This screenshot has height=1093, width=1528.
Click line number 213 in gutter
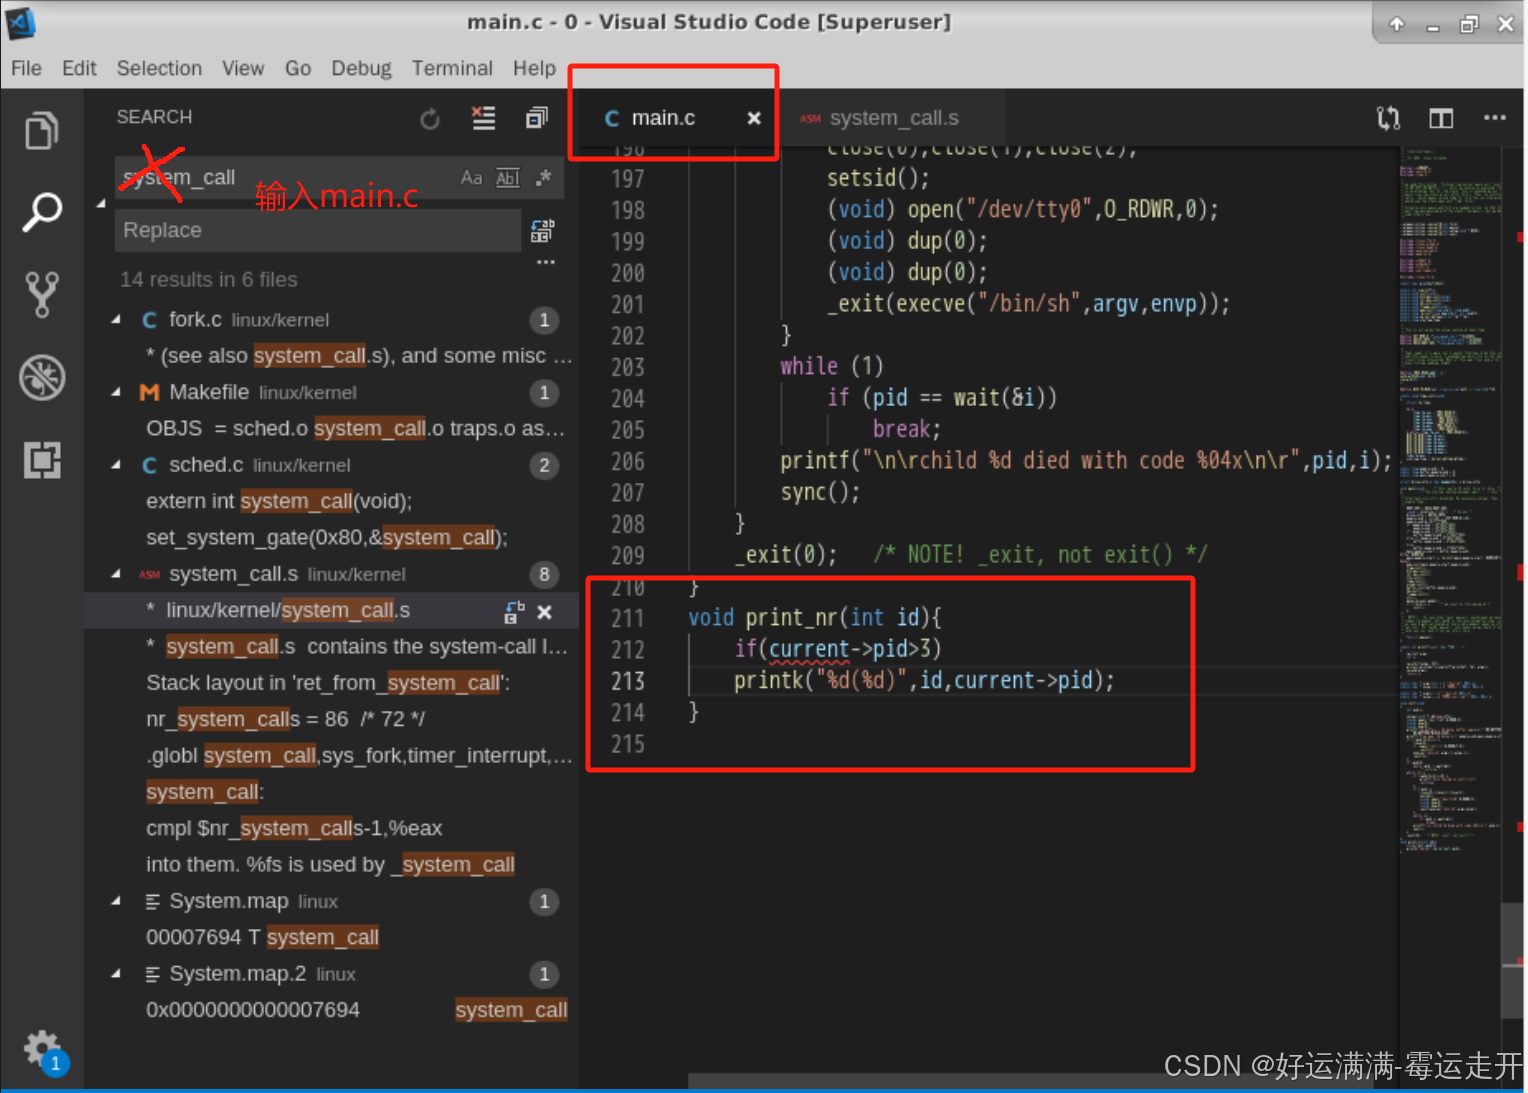(x=628, y=681)
